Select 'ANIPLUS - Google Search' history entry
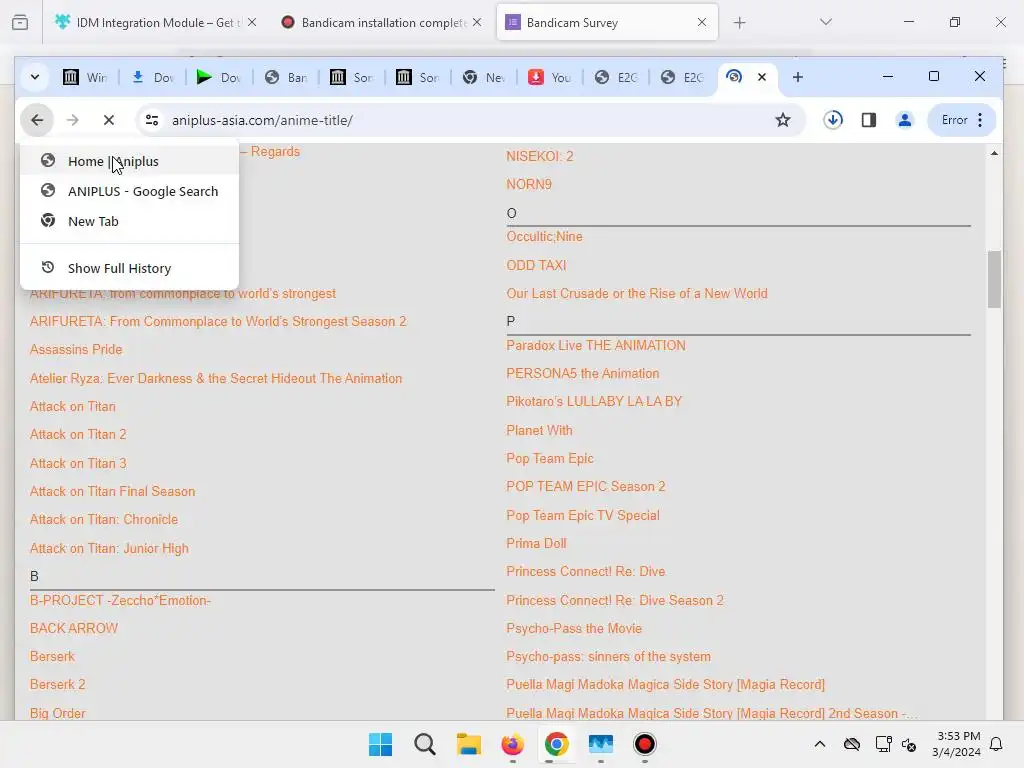The height and width of the screenshot is (768, 1024). point(129,191)
